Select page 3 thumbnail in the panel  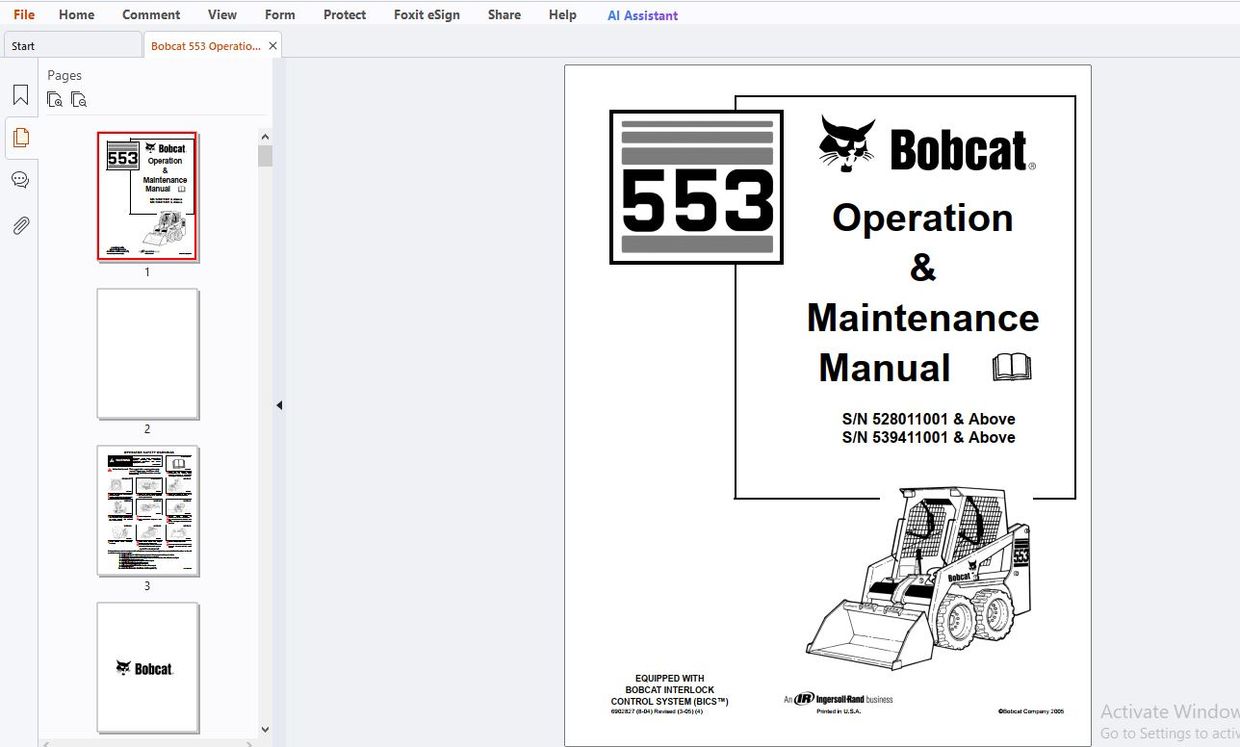[x=147, y=511]
